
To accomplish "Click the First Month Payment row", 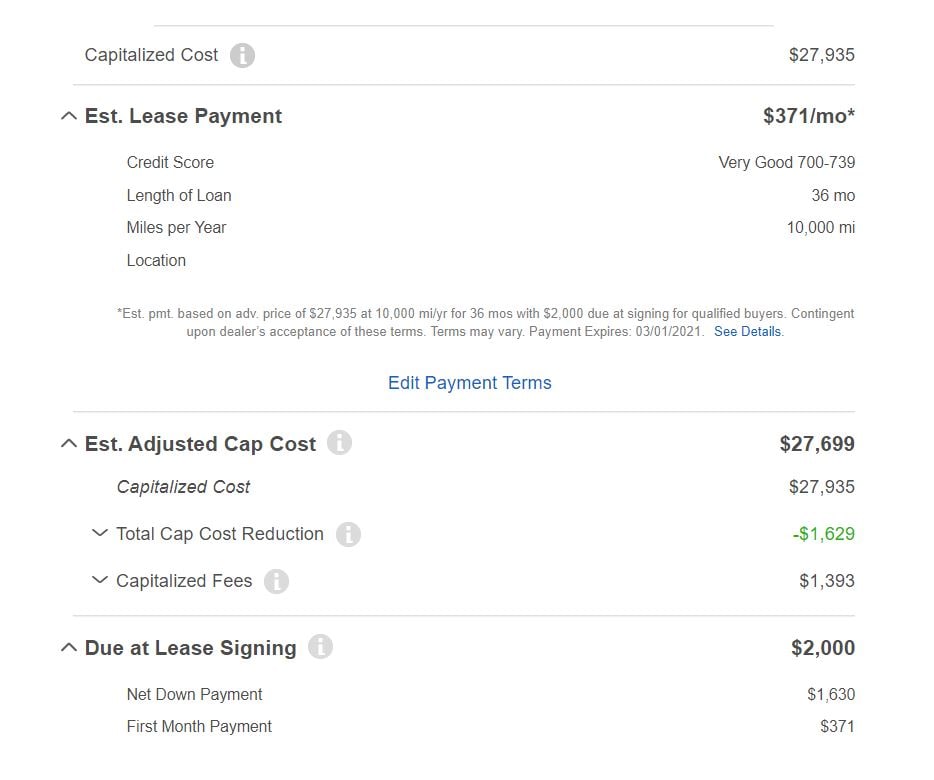I will coord(490,726).
